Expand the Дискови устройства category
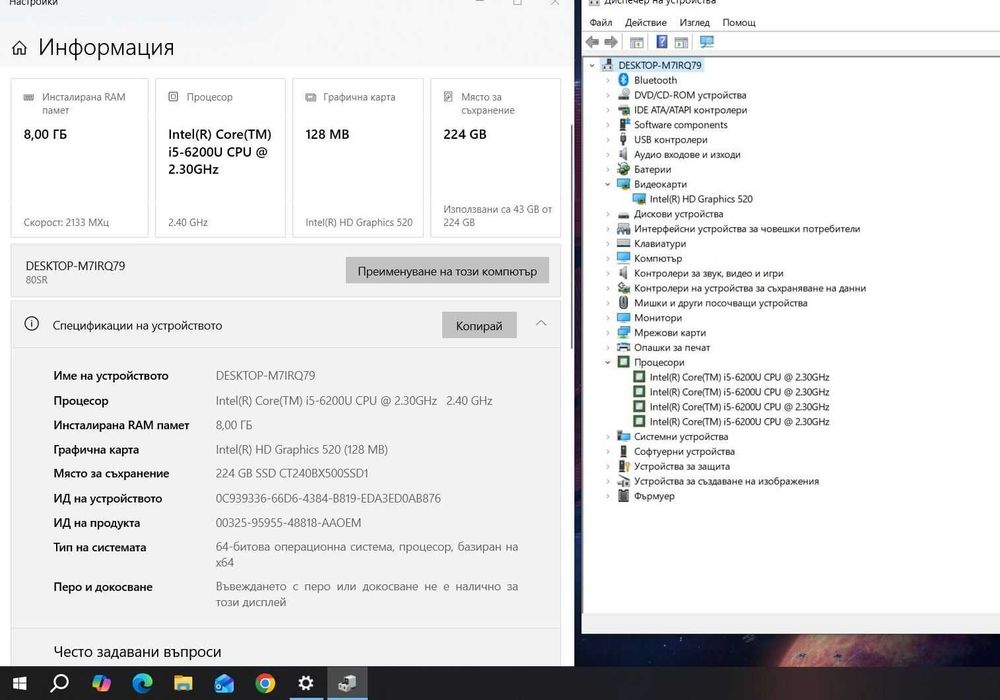The width and height of the screenshot is (1000, 700). pyautogui.click(x=608, y=214)
